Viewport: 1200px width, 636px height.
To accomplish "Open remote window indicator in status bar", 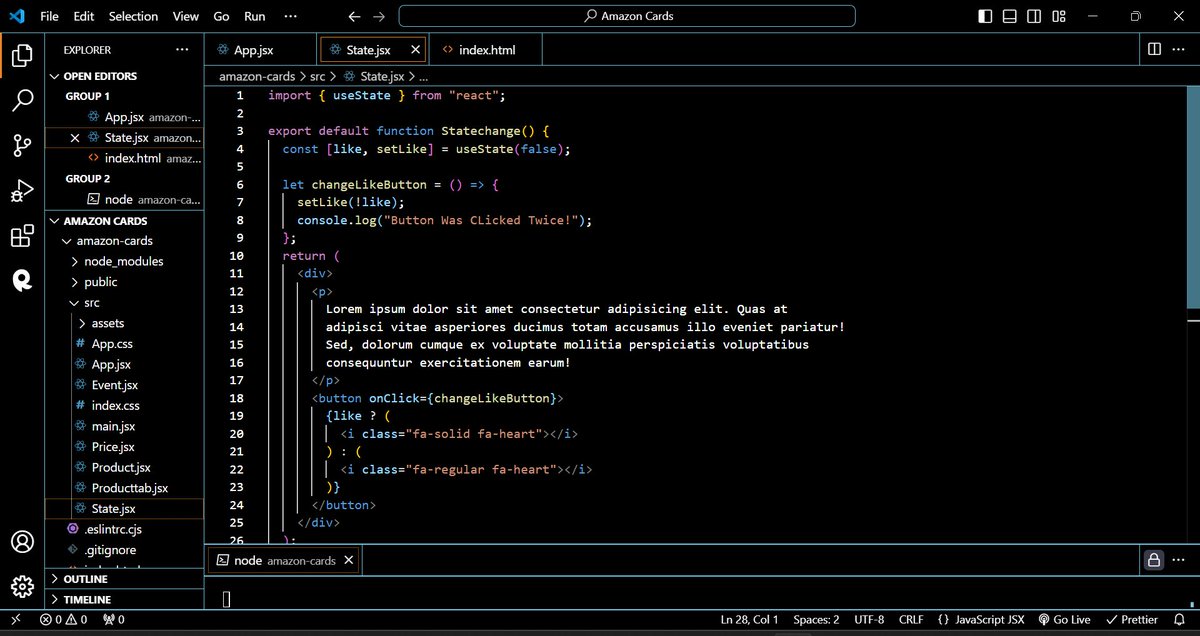I will [x=16, y=620].
